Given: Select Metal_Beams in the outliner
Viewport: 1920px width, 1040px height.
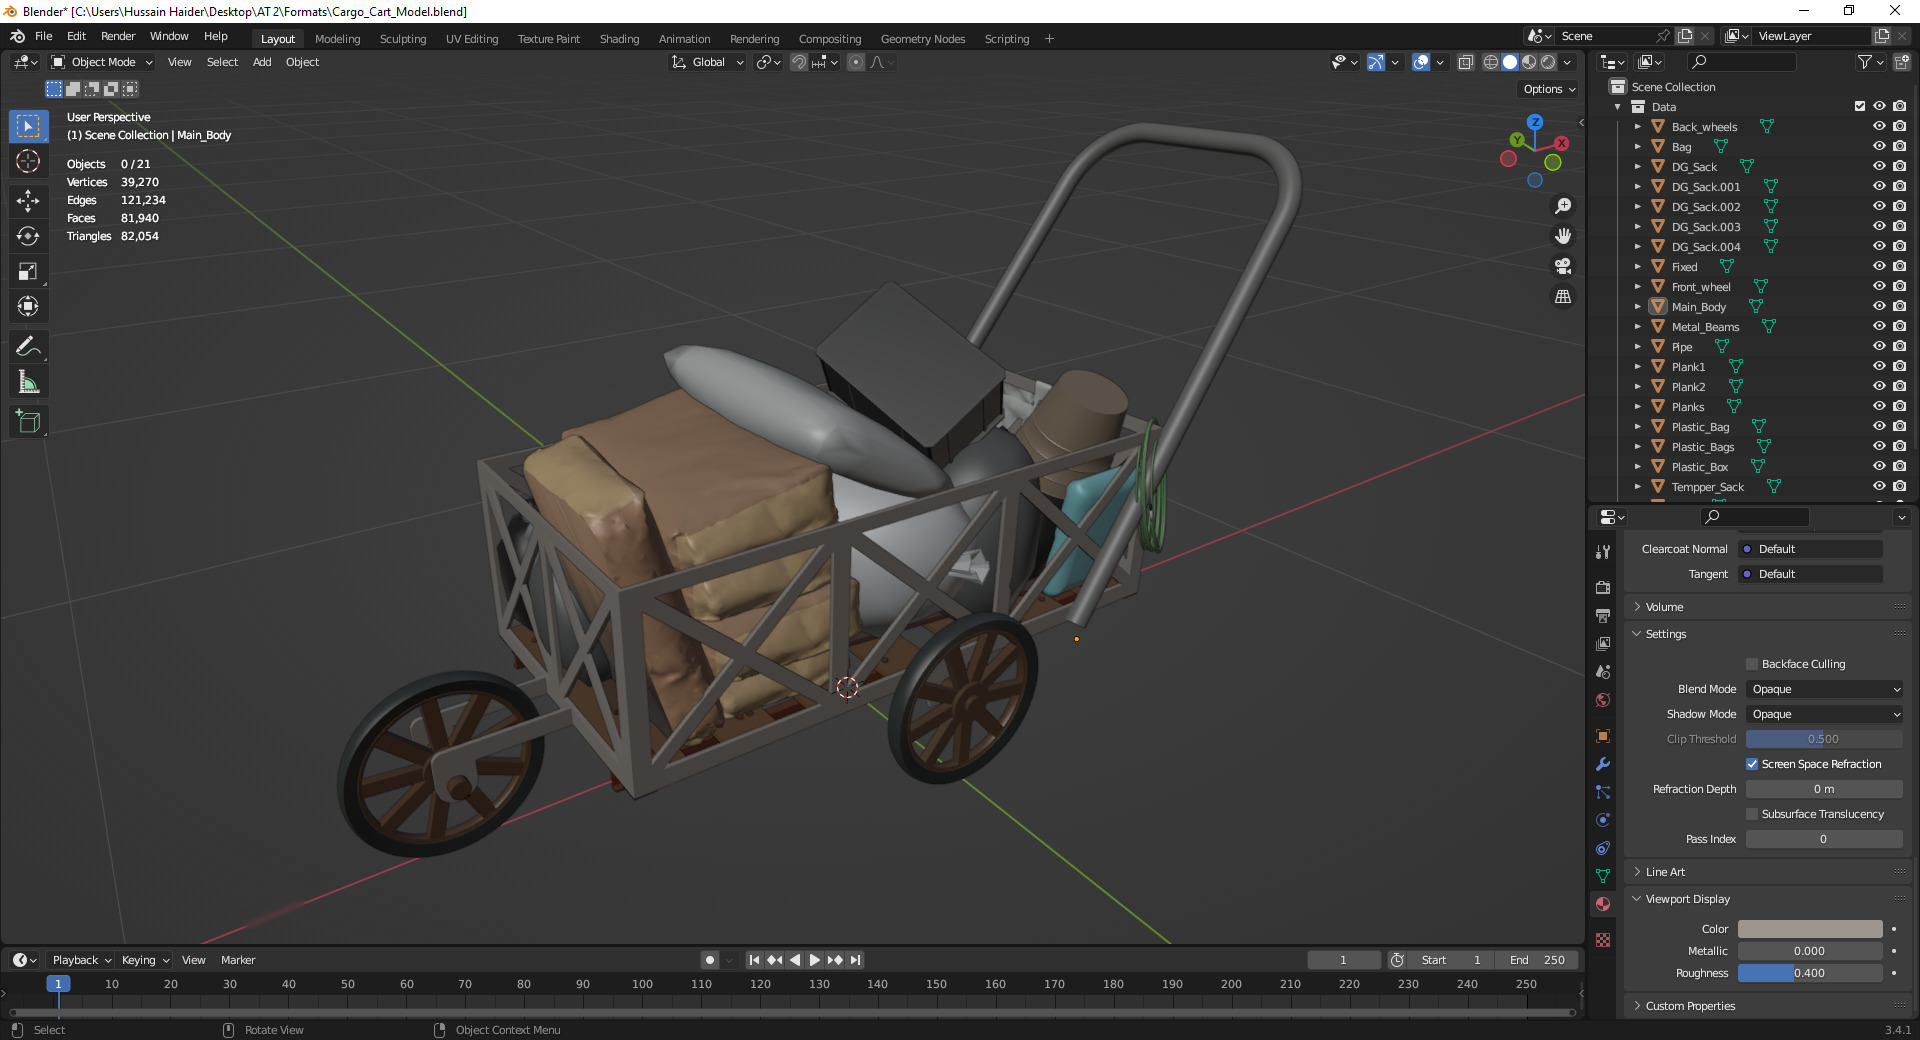Looking at the screenshot, I should [x=1705, y=327].
